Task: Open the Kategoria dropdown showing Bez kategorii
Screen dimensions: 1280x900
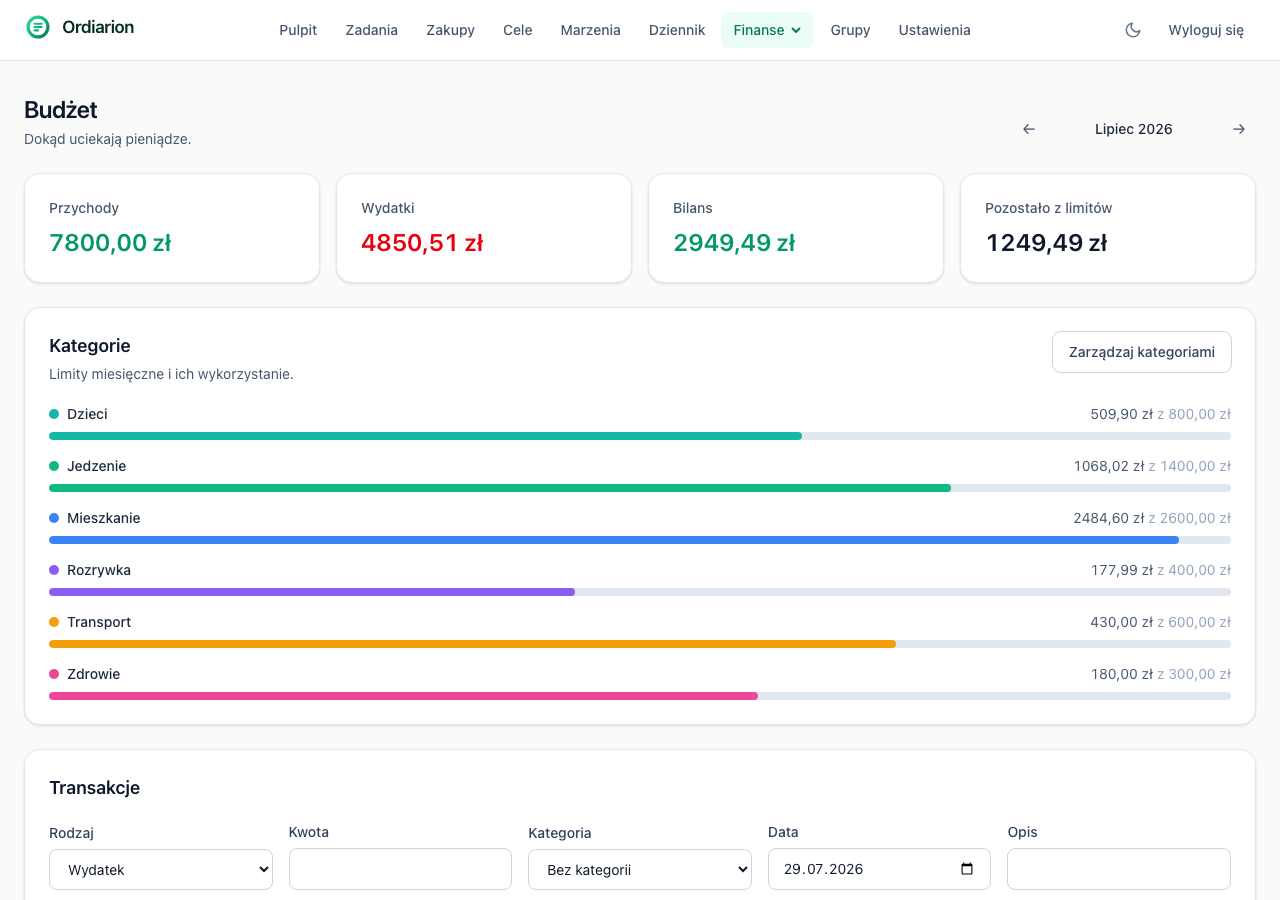Action: point(640,869)
